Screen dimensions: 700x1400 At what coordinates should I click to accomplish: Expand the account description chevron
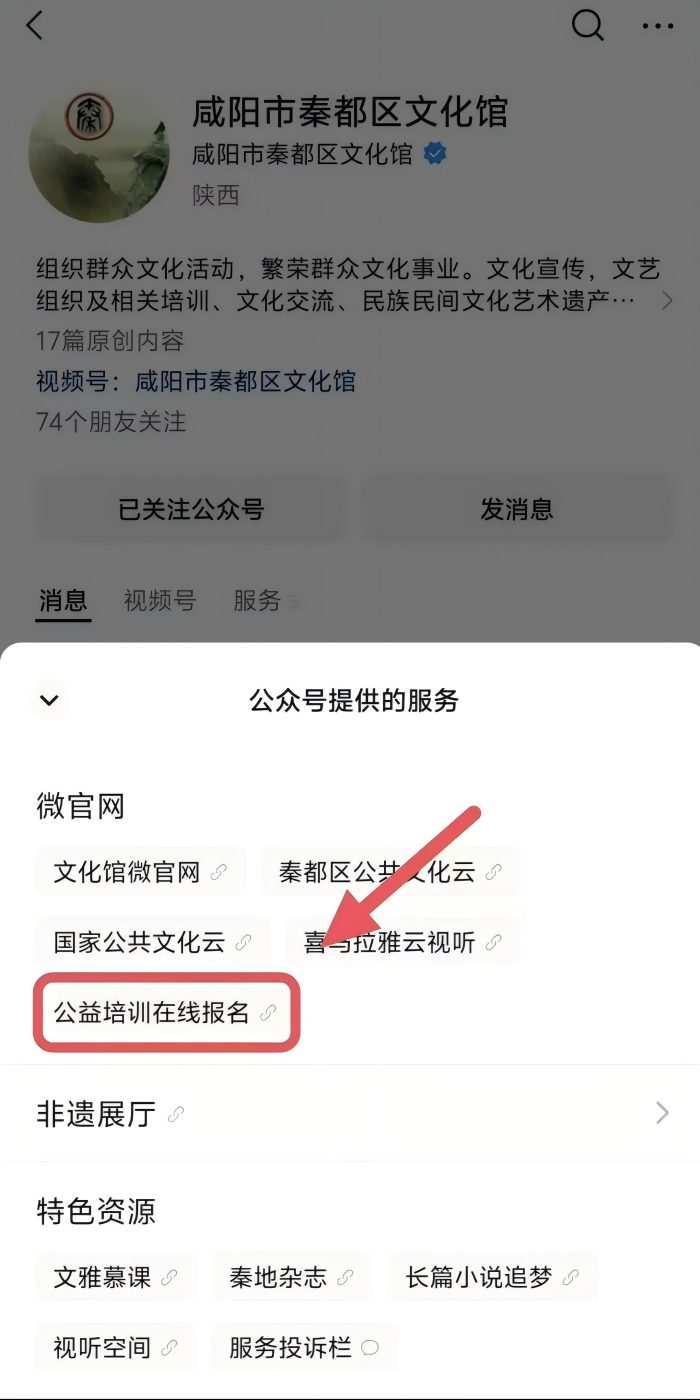click(x=667, y=299)
